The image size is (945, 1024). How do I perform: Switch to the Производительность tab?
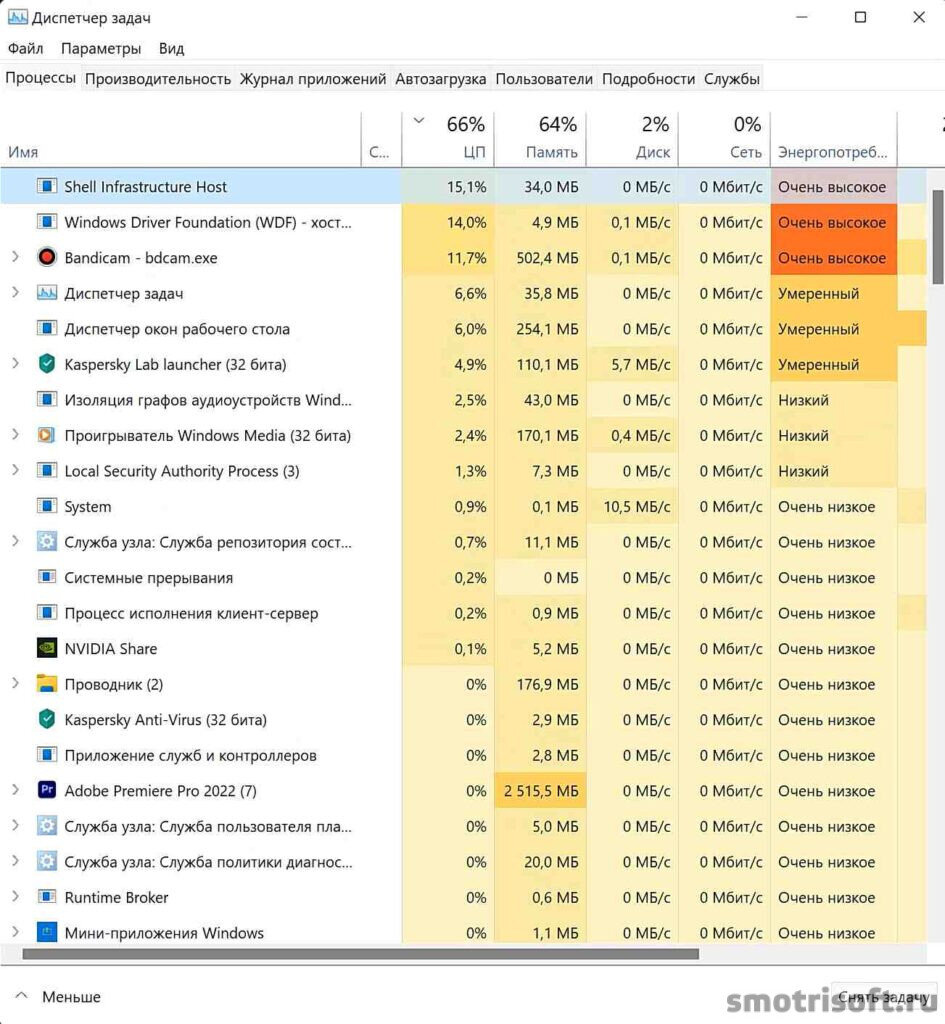pyautogui.click(x=158, y=79)
